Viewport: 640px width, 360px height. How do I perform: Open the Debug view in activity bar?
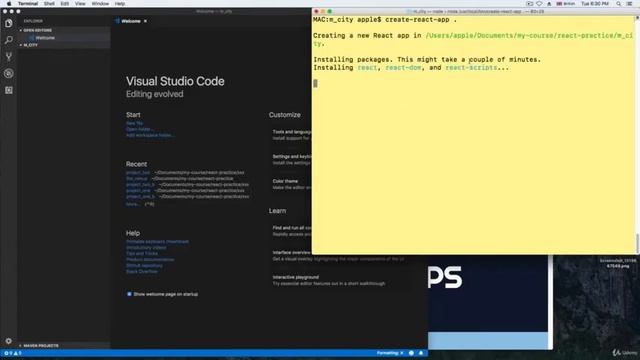pyautogui.click(x=9, y=73)
